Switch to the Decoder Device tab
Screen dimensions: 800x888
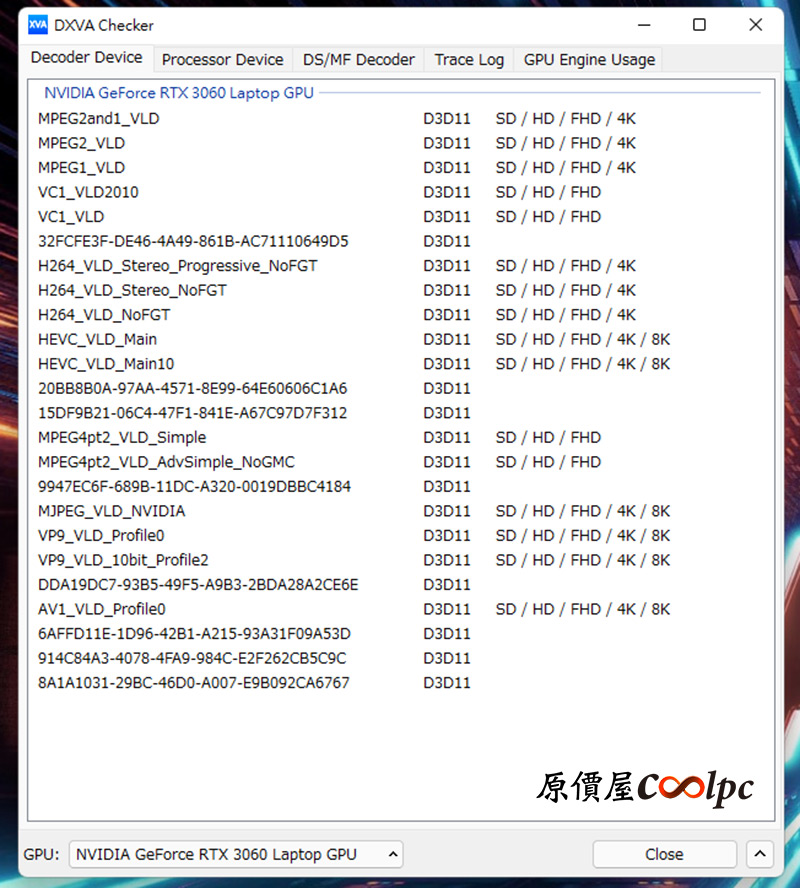pos(87,58)
